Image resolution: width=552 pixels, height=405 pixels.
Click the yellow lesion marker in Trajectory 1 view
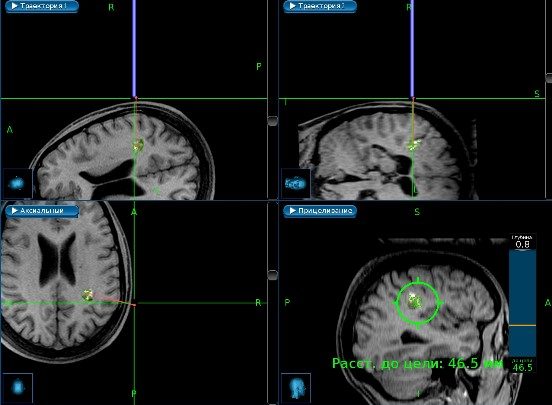pyautogui.click(x=138, y=145)
